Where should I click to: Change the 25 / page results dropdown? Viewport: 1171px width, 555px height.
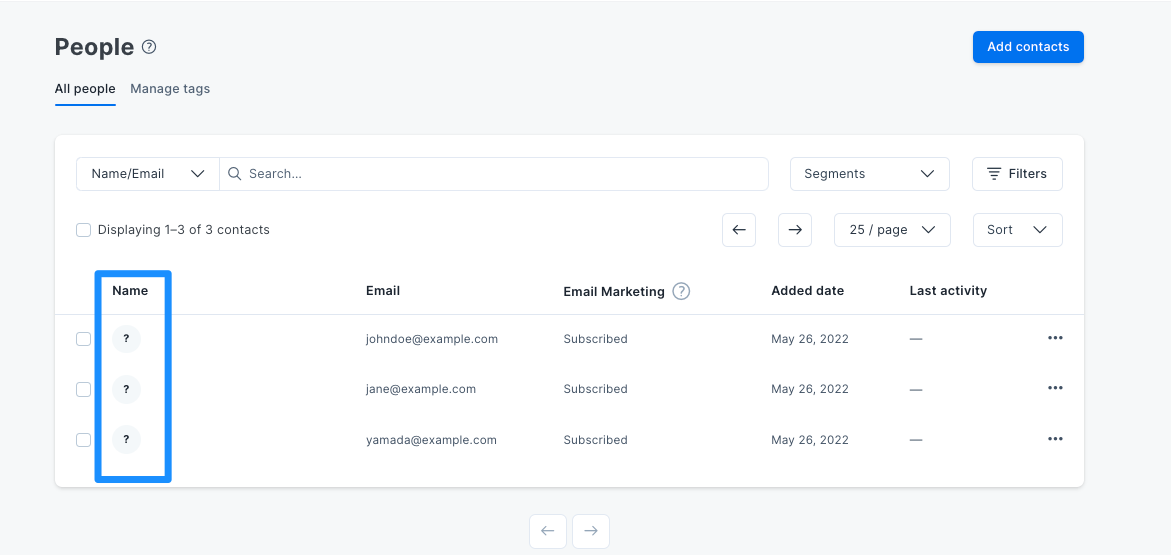[x=892, y=230]
